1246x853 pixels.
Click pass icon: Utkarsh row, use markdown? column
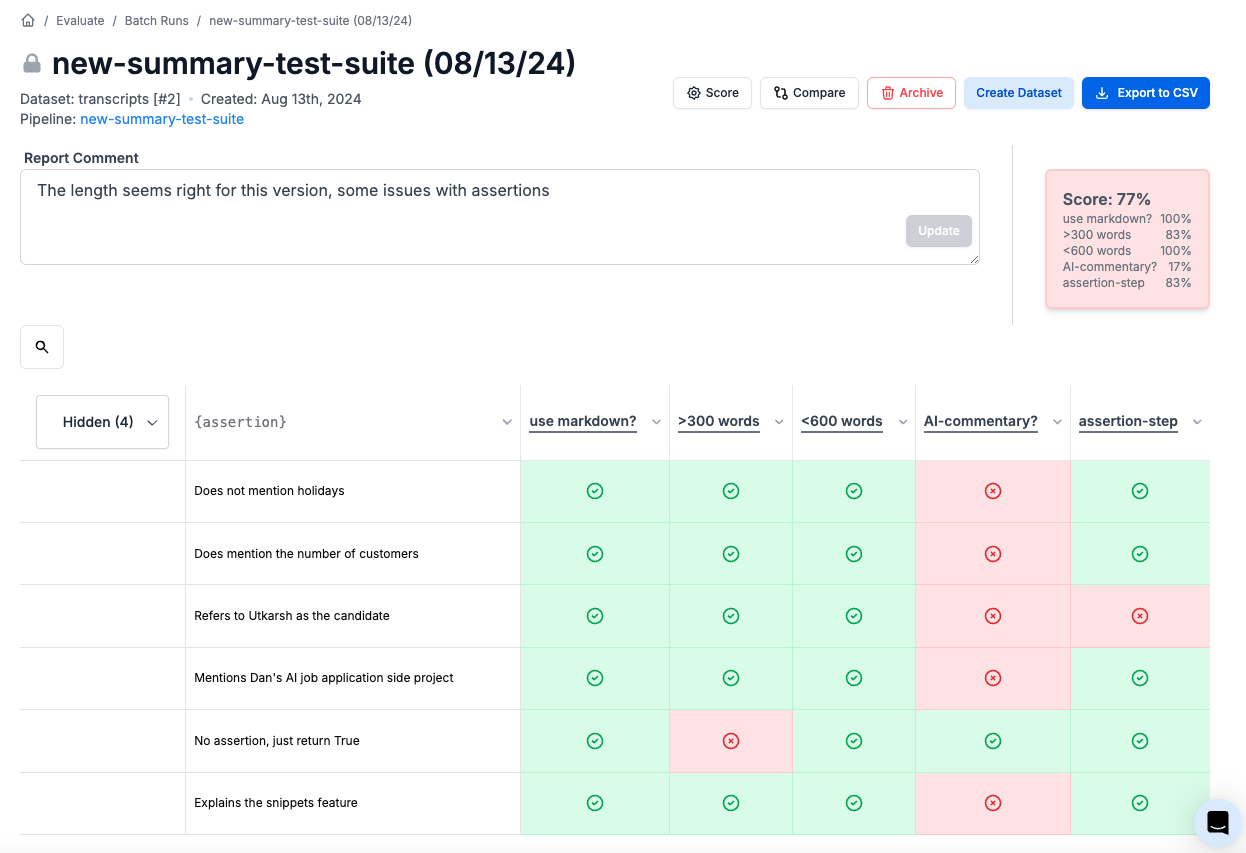[x=595, y=616]
